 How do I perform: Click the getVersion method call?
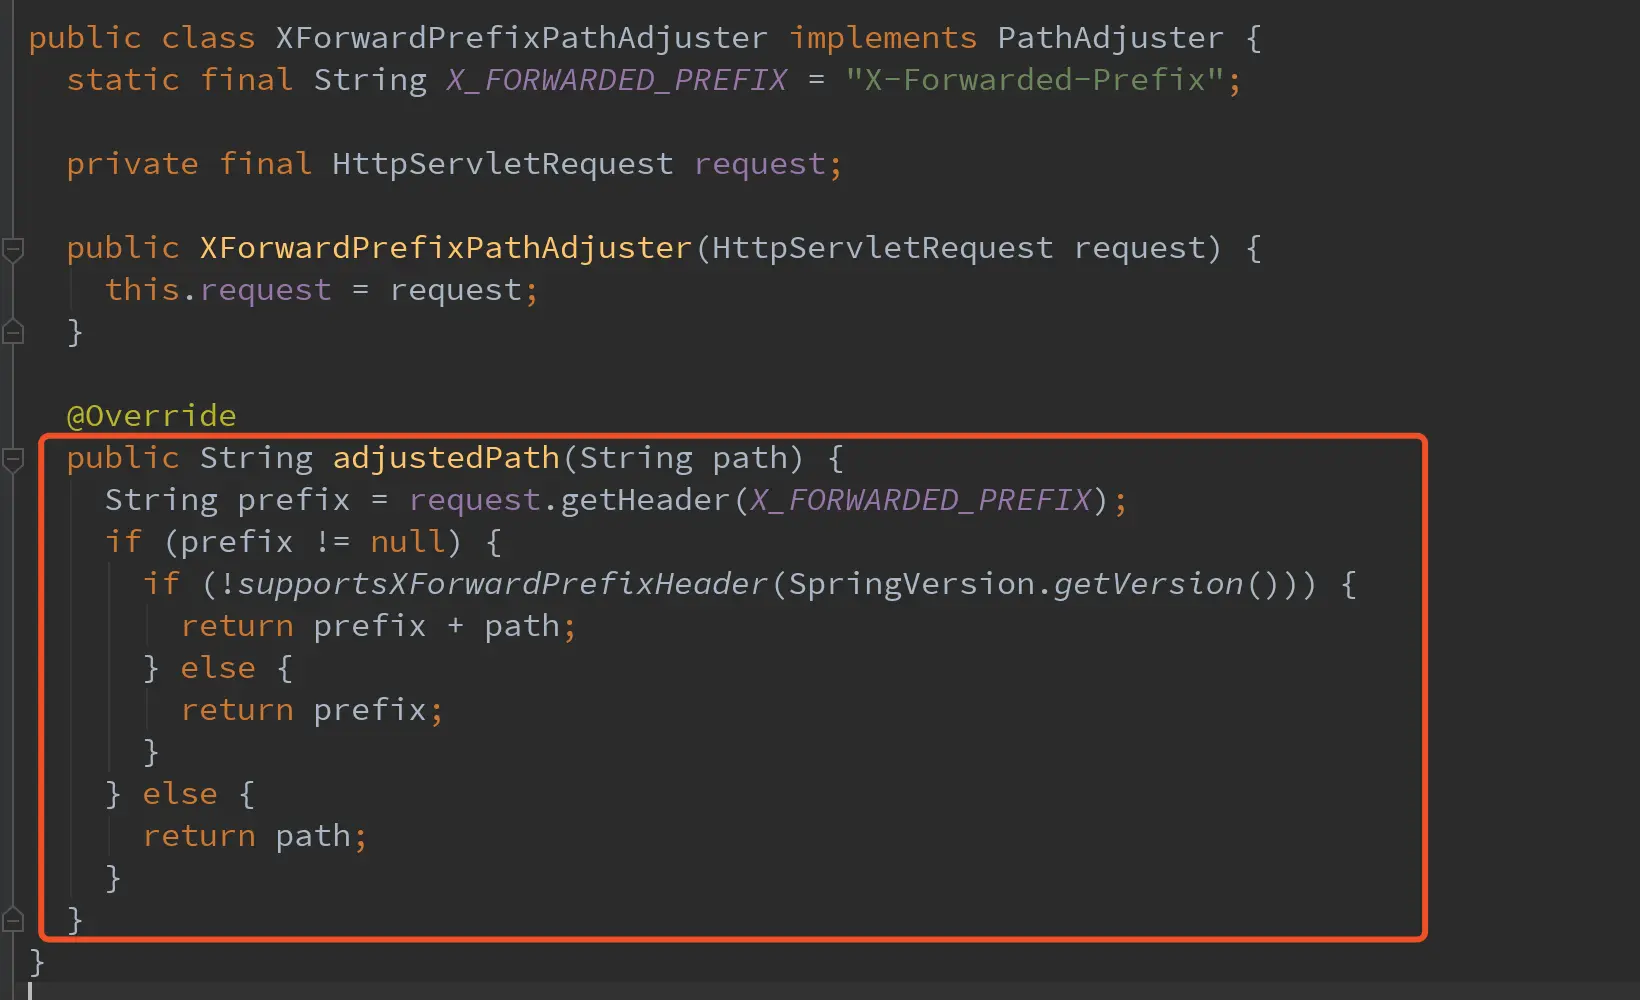coord(1148,584)
